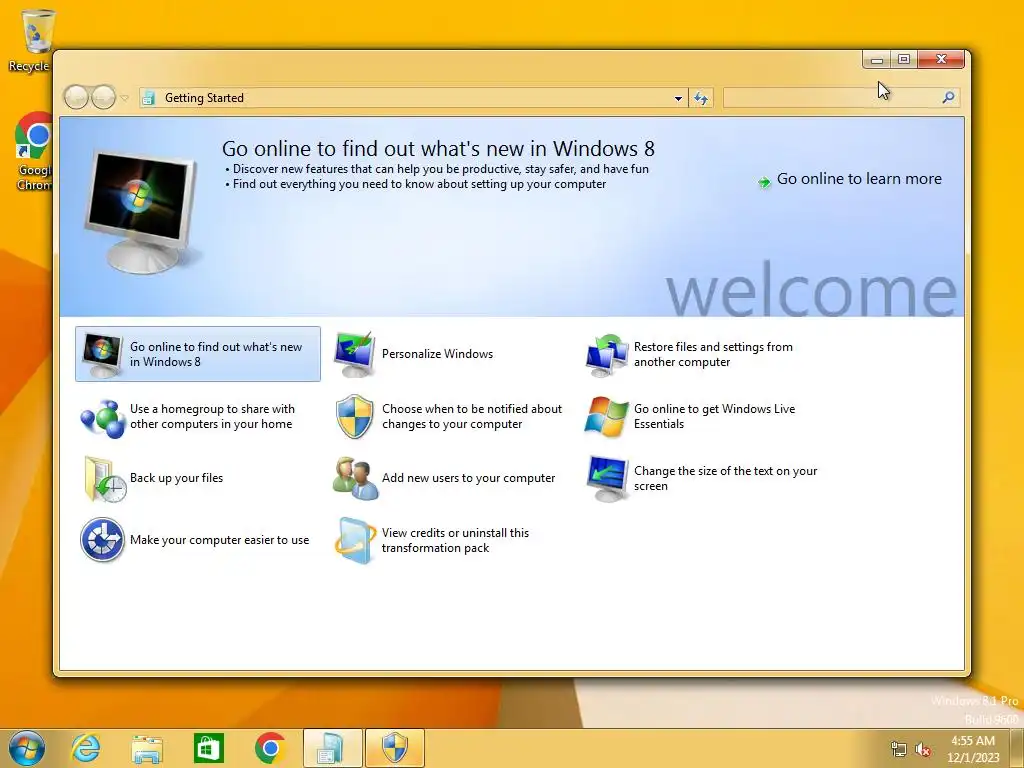Click the Restore files and settings icon
The height and width of the screenshot is (768, 1024).
point(606,355)
